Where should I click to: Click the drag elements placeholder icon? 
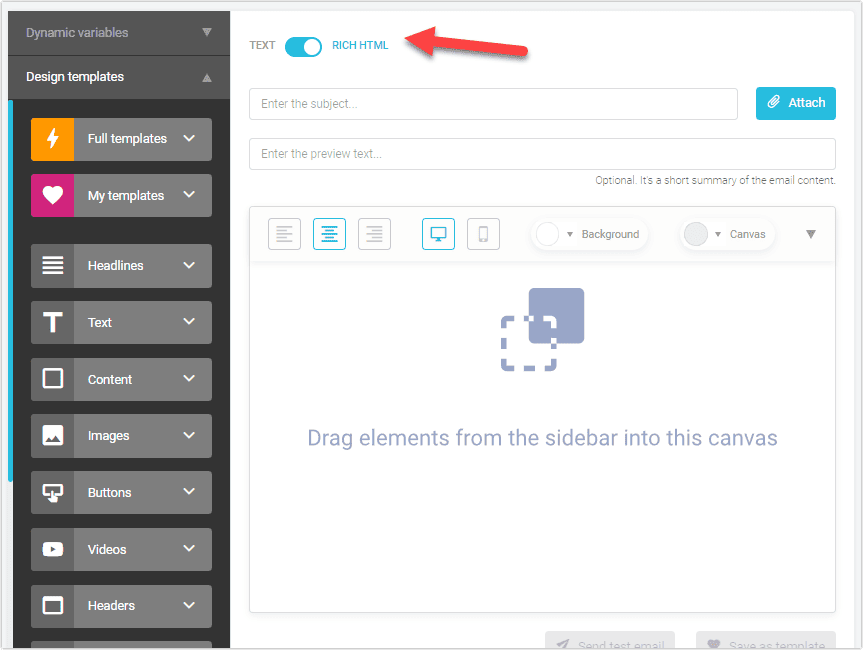(542, 330)
